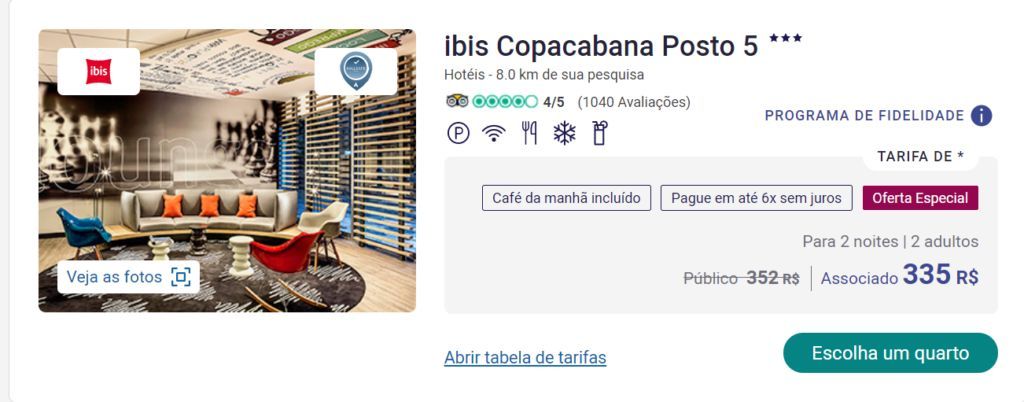
Task: Click the ibis brand logo badge
Action: [99, 71]
